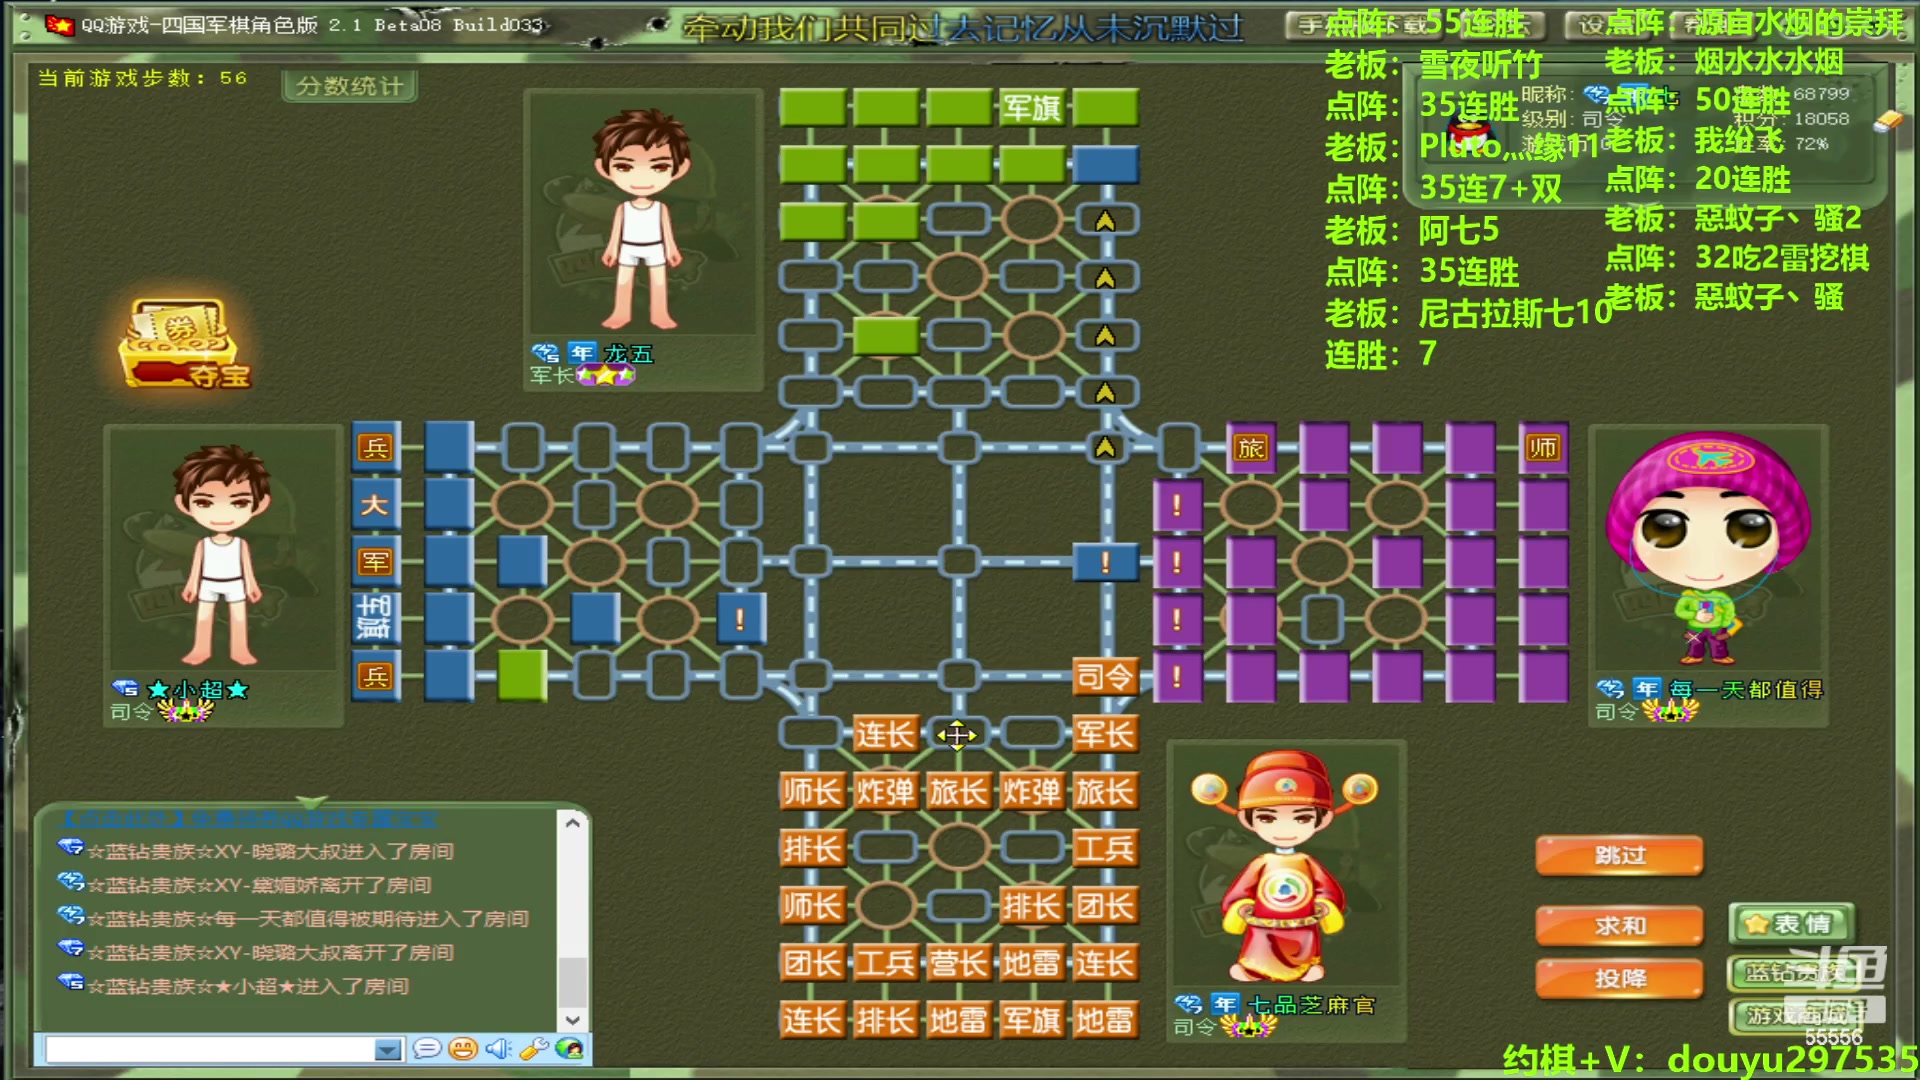The height and width of the screenshot is (1080, 1920).
Task: Select the orange 军长 piece
Action: click(x=1105, y=734)
